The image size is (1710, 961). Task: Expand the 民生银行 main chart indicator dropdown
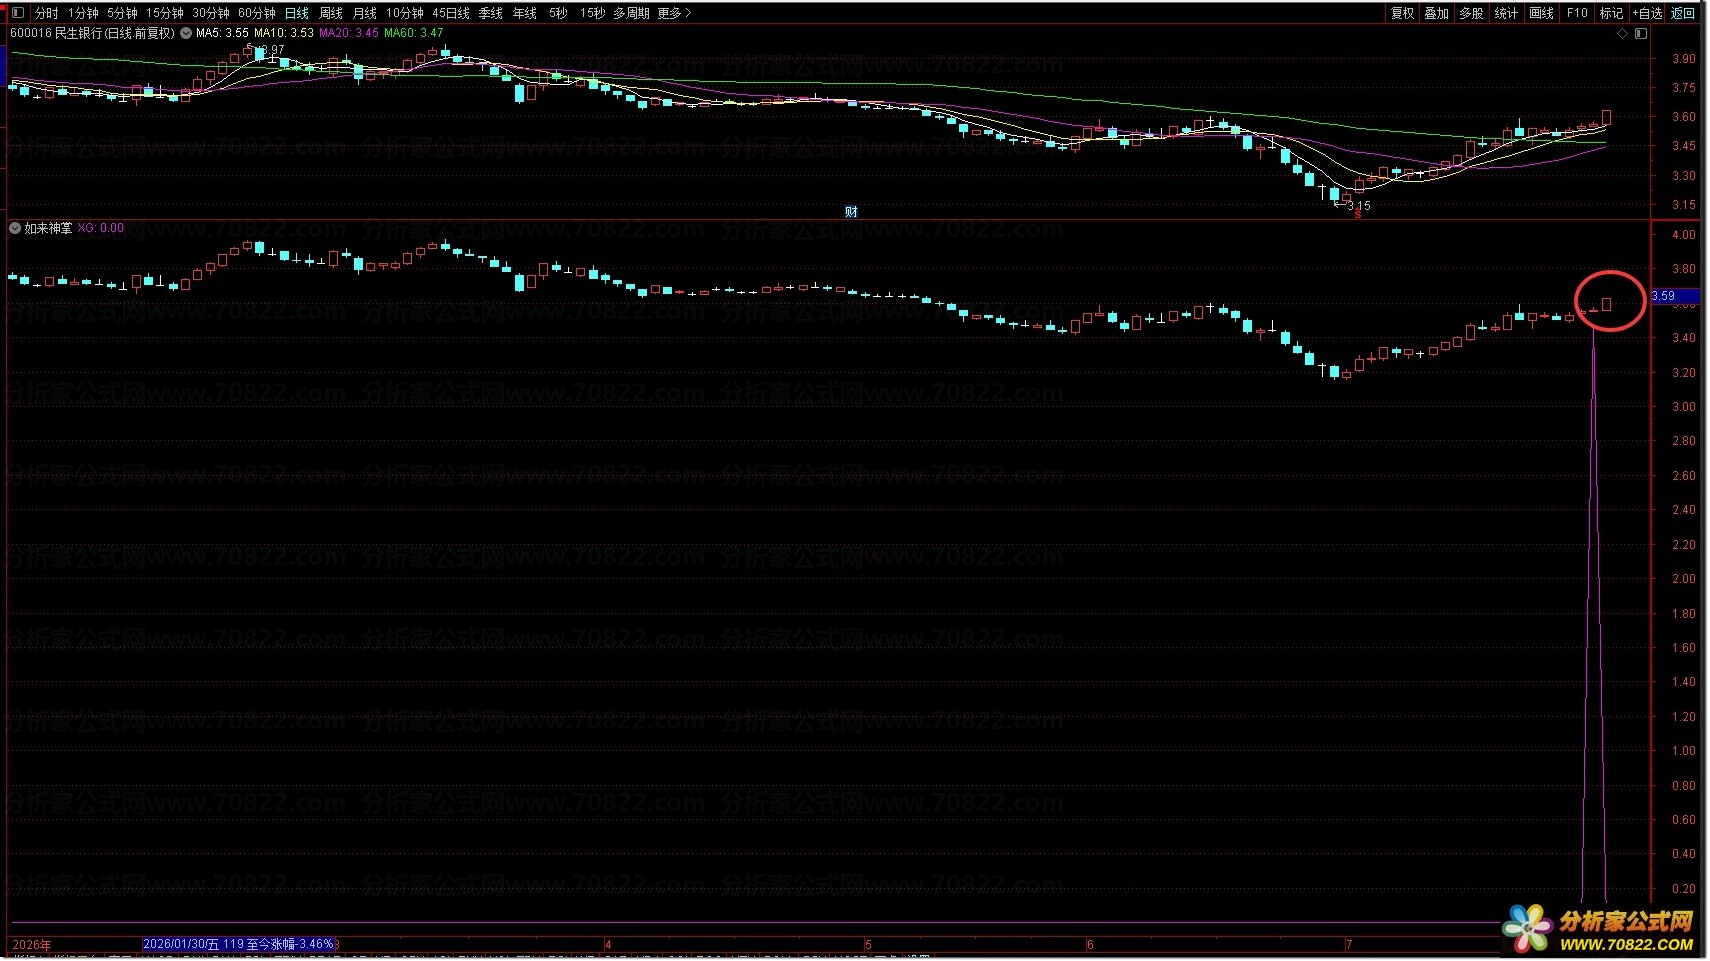point(186,33)
